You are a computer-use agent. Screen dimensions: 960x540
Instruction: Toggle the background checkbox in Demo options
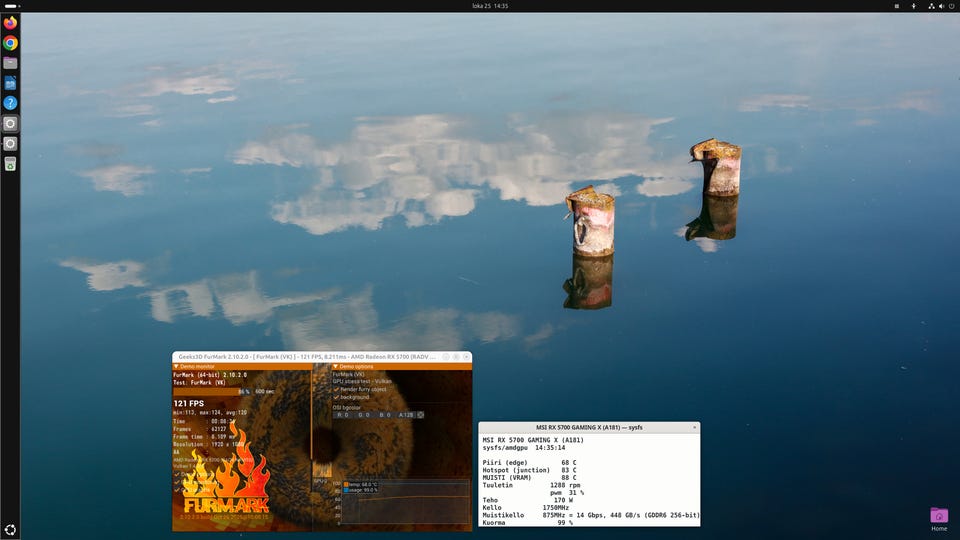pyautogui.click(x=337, y=397)
